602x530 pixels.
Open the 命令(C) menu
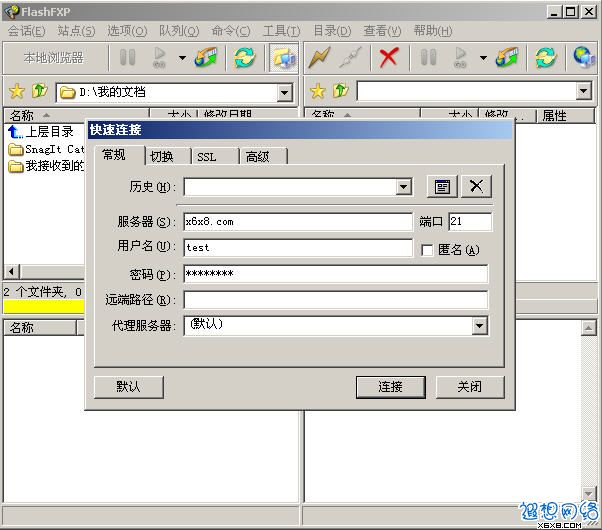(231, 31)
